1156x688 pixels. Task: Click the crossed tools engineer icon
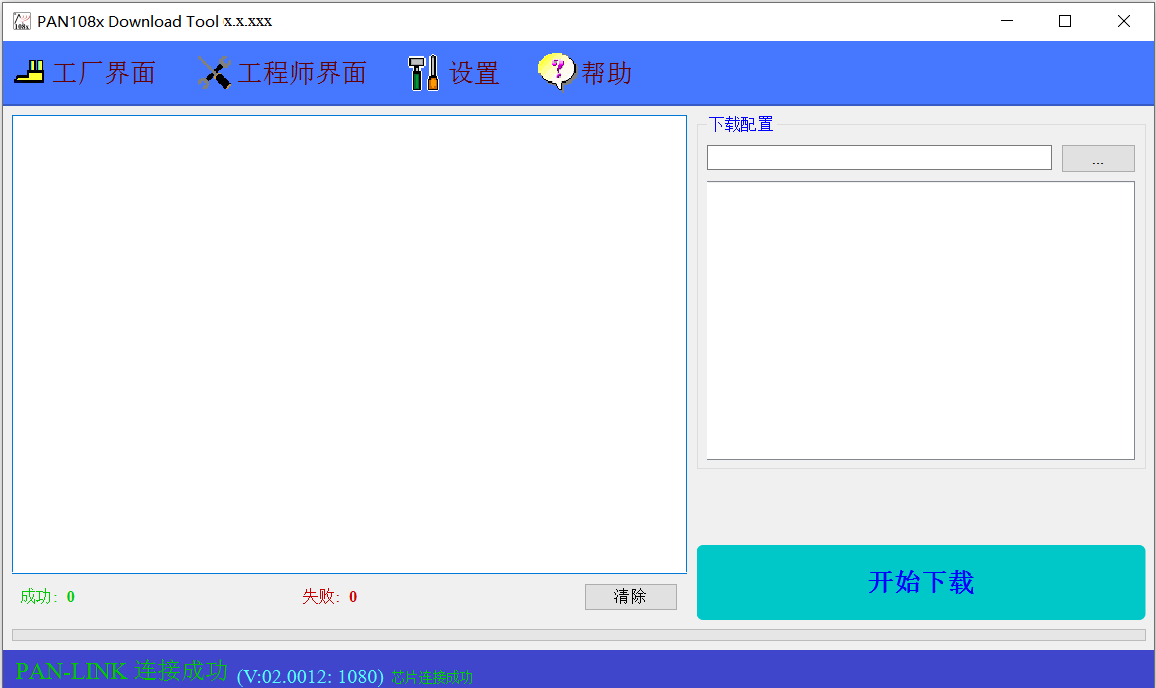215,73
